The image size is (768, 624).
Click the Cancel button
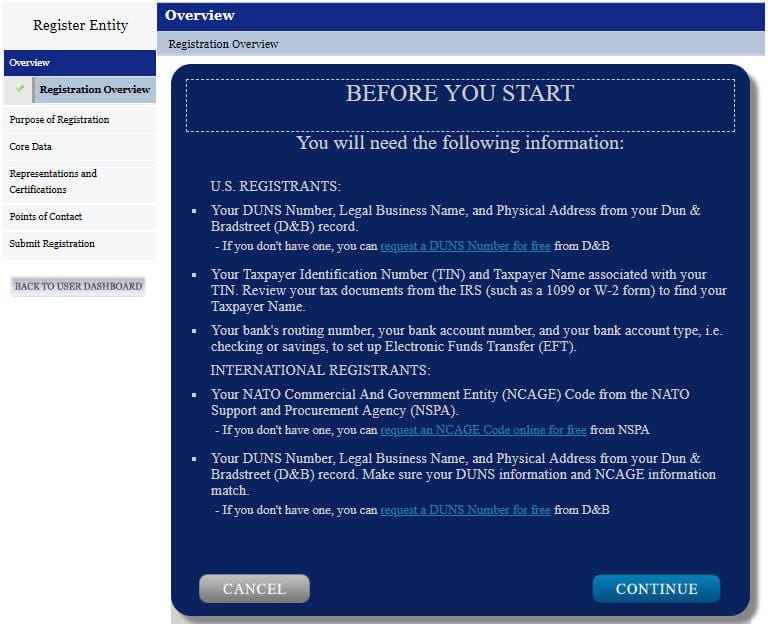pos(254,589)
